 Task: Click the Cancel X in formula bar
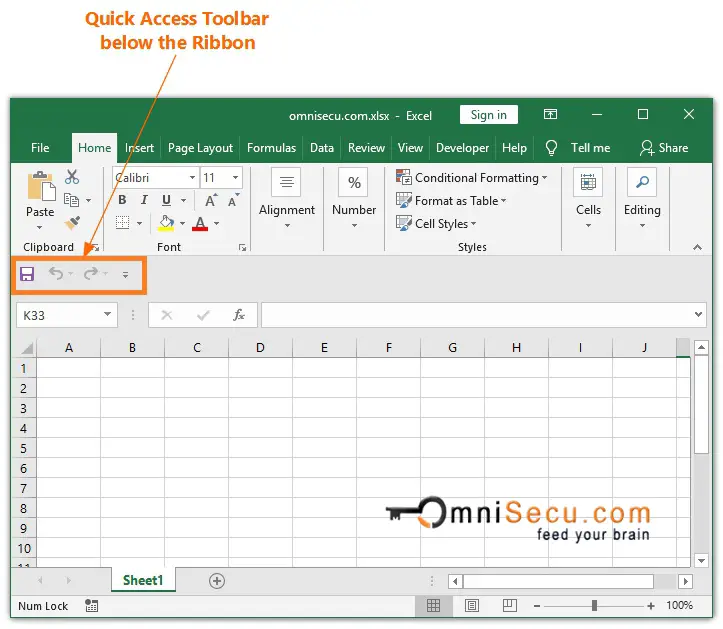167,315
